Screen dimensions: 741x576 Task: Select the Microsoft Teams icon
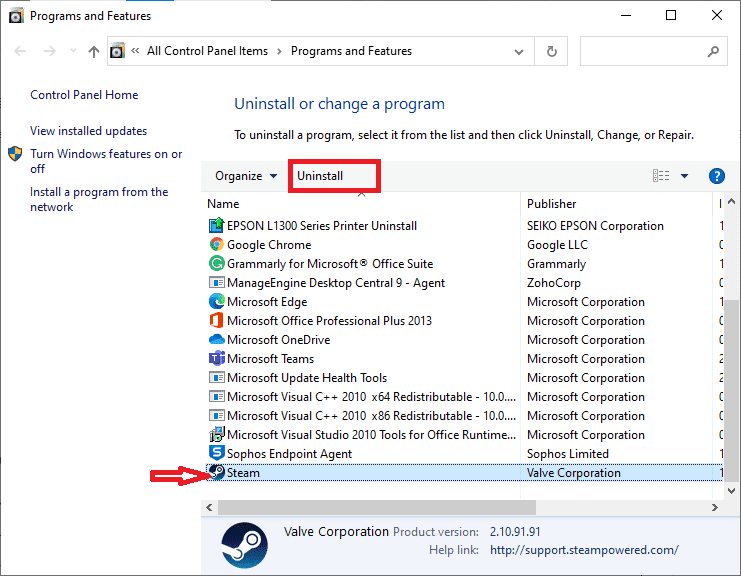pyautogui.click(x=217, y=359)
